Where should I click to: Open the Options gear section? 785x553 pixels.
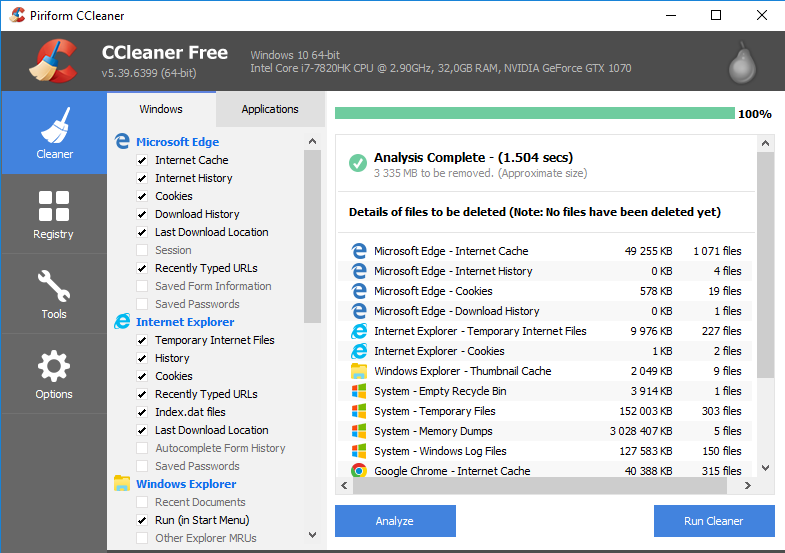54,374
